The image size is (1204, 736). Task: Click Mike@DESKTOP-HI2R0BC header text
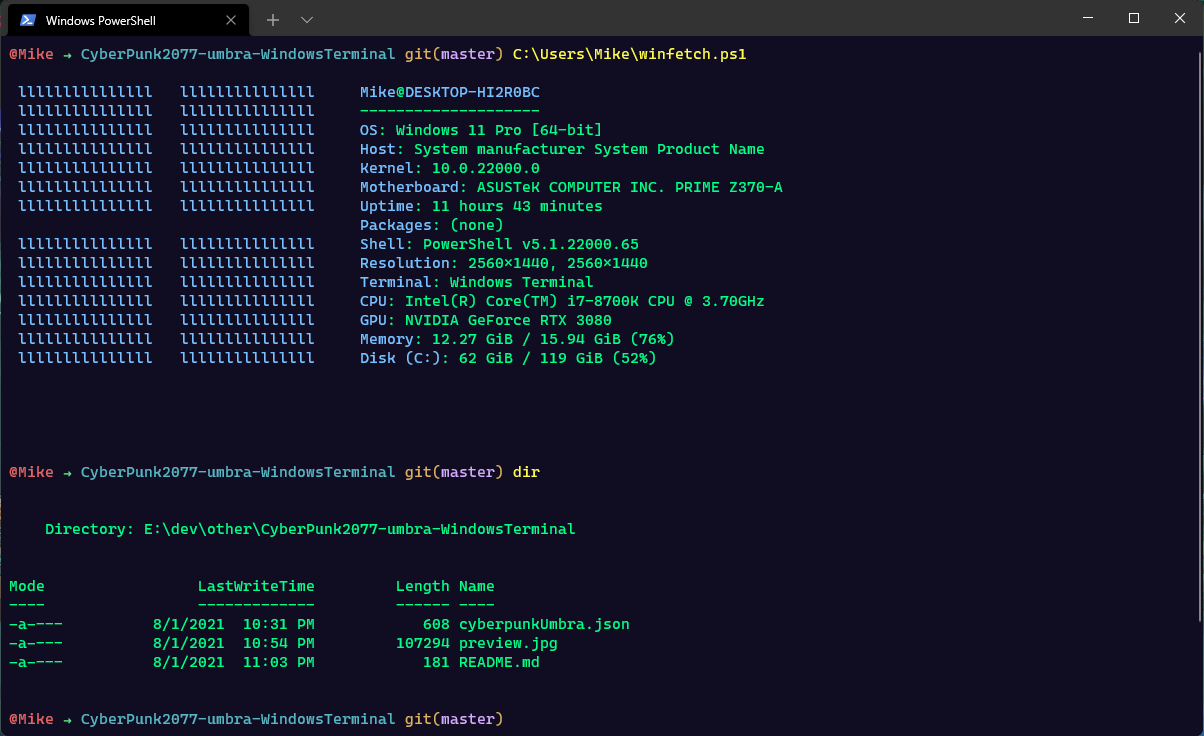(450, 92)
